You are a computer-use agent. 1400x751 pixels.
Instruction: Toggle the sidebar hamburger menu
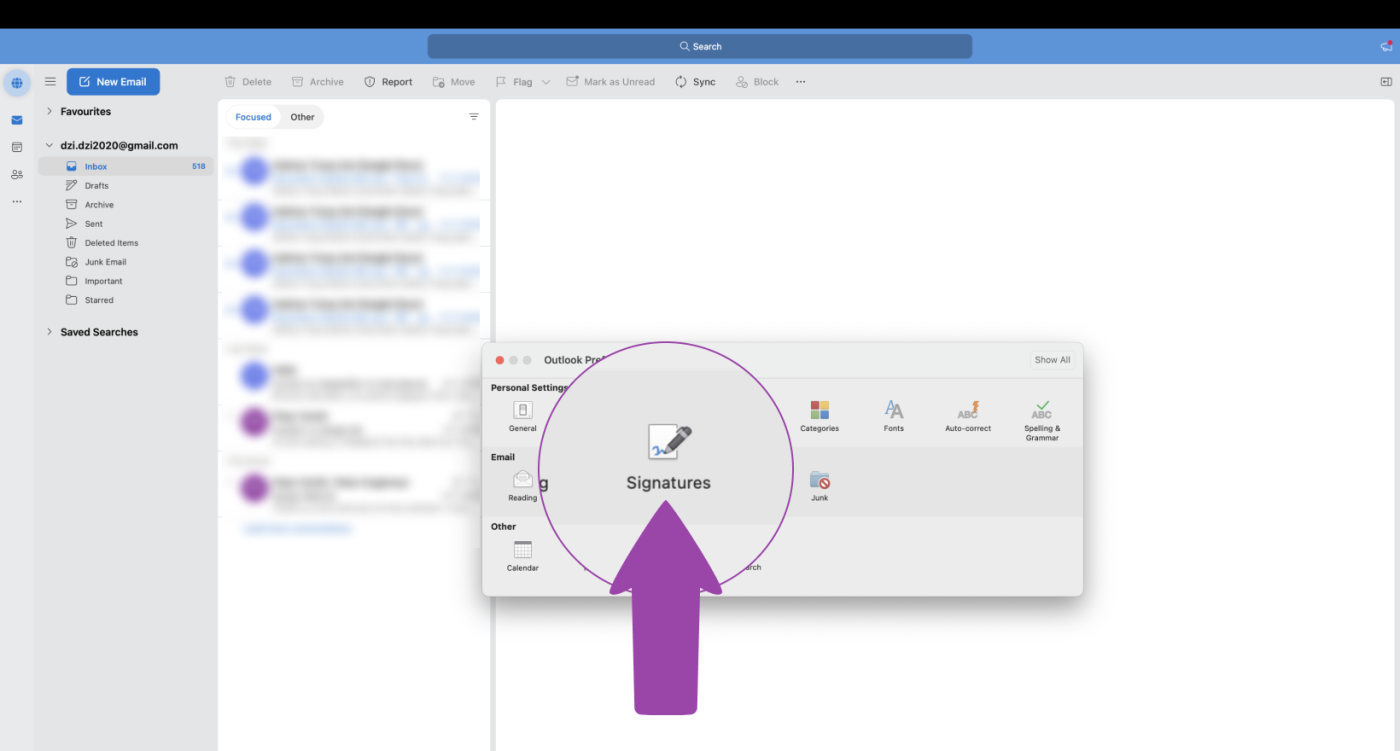(50, 82)
